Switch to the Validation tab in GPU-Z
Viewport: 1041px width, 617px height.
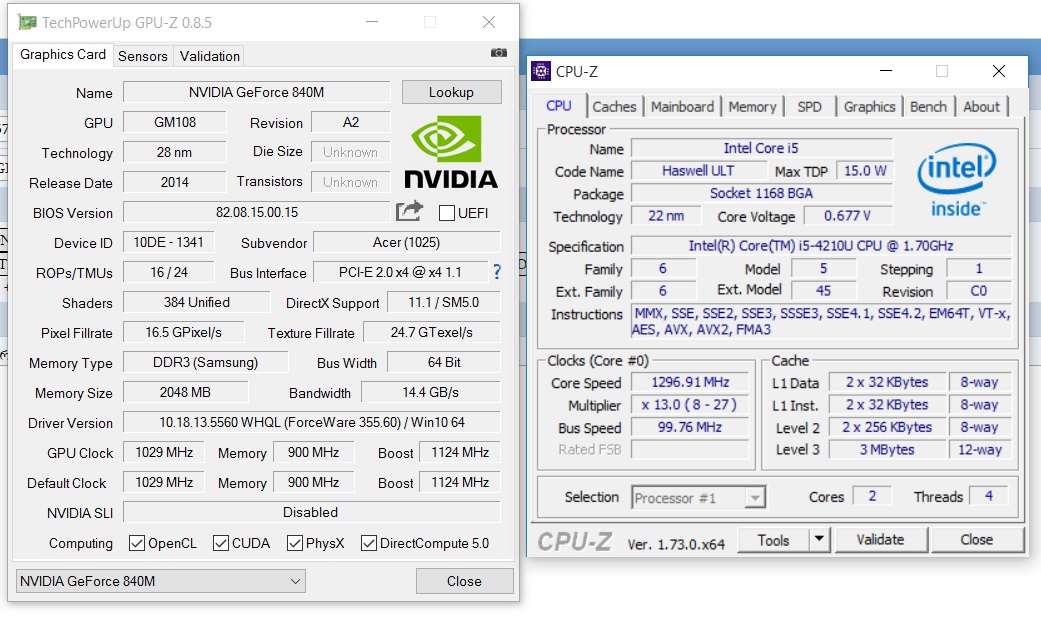coord(210,56)
